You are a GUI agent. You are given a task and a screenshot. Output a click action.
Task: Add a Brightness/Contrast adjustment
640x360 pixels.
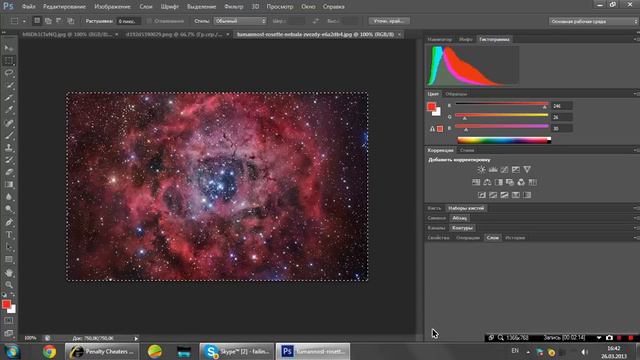point(482,169)
